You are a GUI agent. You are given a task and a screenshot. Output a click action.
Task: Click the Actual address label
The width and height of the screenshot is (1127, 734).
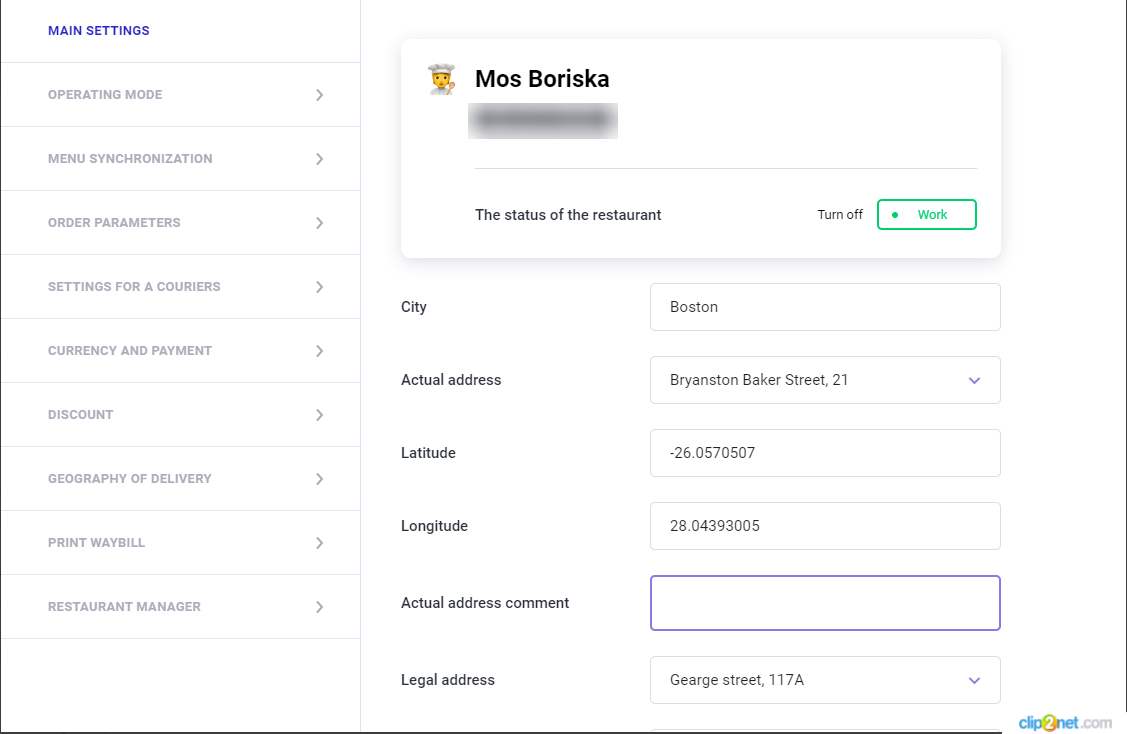tap(451, 380)
